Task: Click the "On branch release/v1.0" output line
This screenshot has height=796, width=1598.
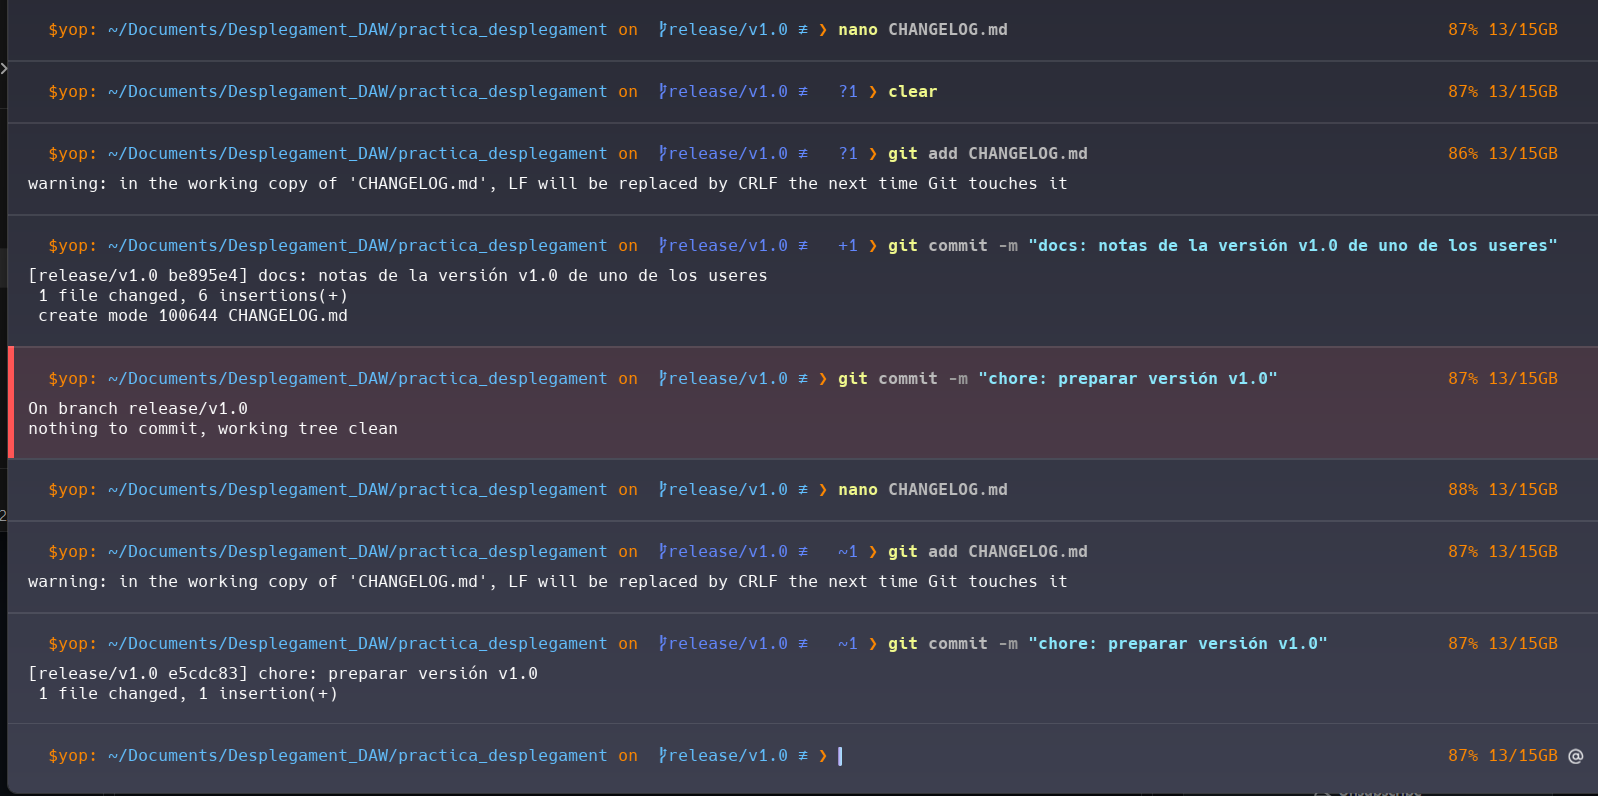Action: click(x=138, y=409)
